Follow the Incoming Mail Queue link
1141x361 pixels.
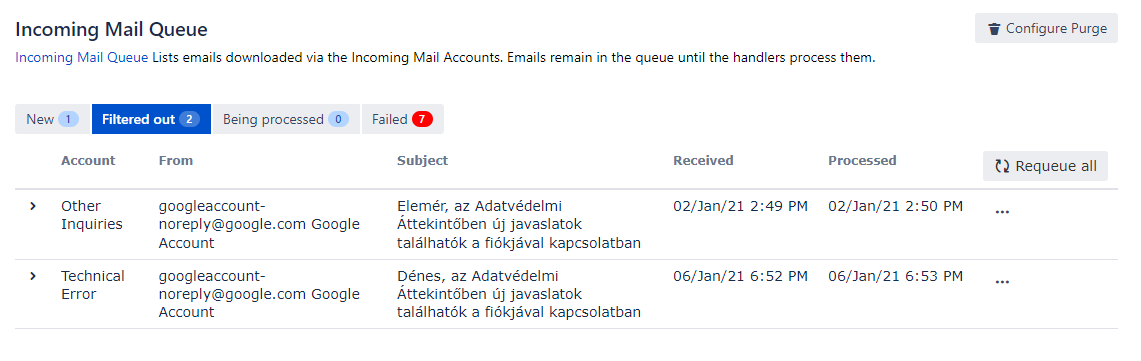click(x=82, y=57)
